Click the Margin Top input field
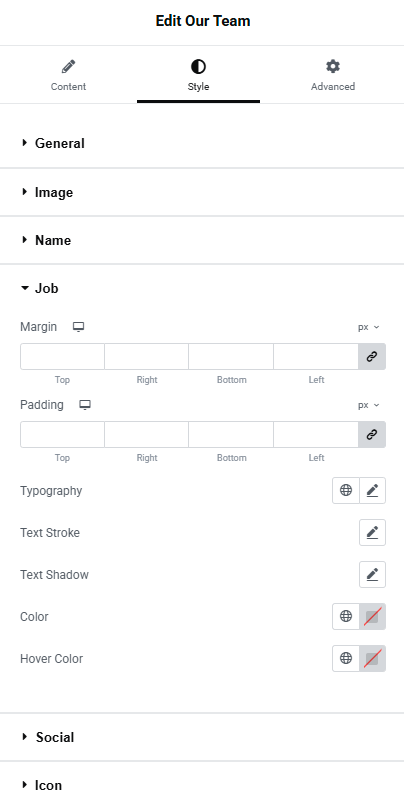 (x=62, y=357)
